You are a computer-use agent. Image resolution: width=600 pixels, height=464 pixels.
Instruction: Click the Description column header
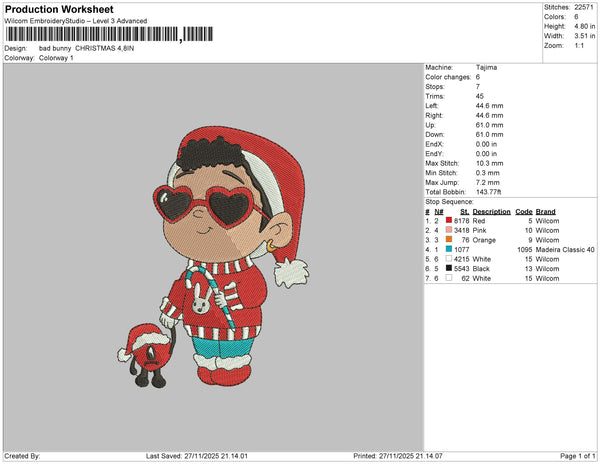491,211
